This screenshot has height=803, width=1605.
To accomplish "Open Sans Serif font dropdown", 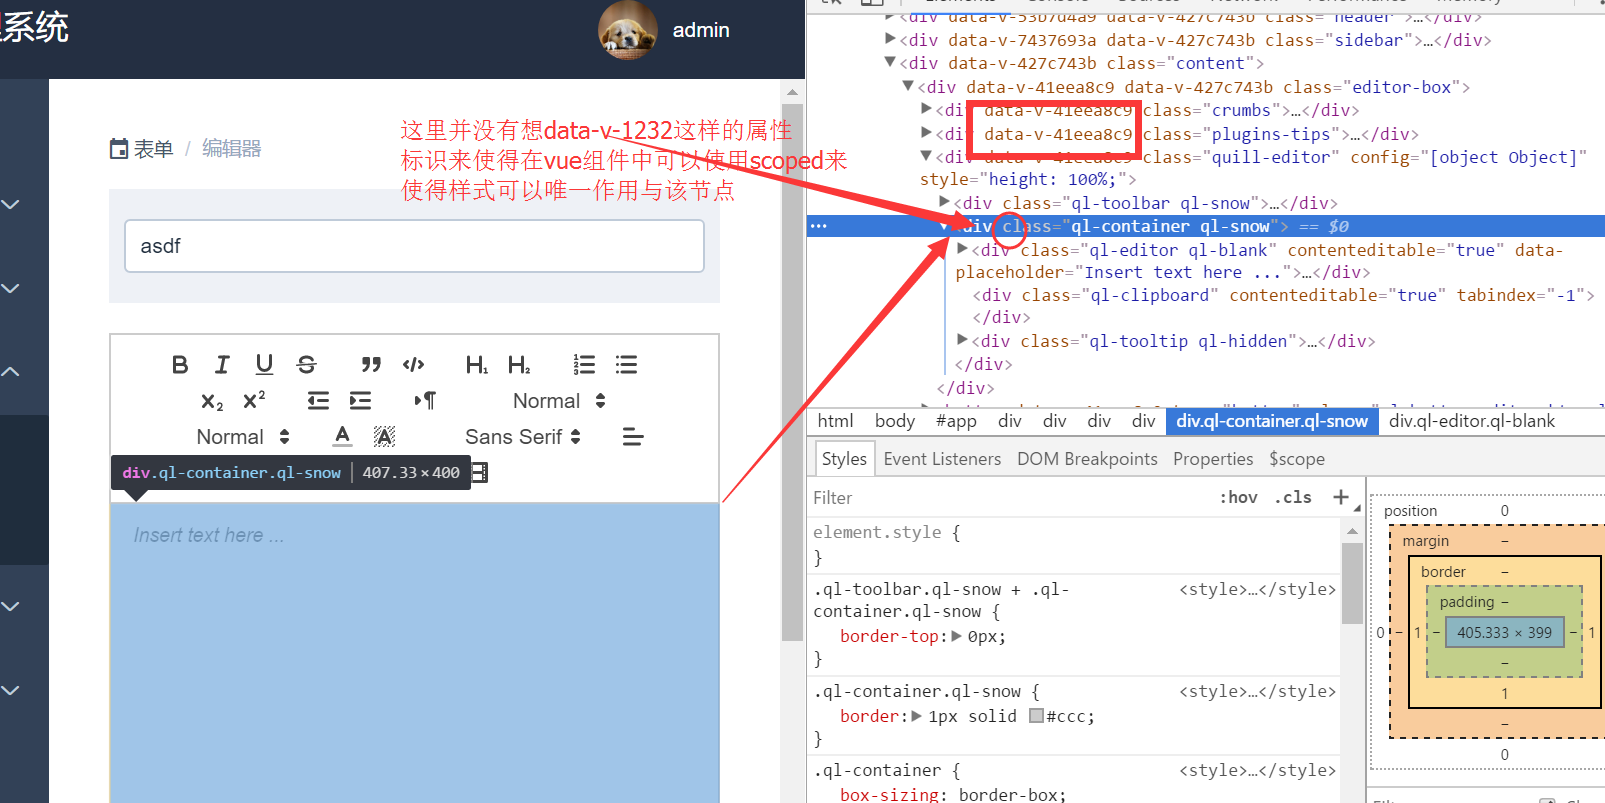I will (522, 437).
